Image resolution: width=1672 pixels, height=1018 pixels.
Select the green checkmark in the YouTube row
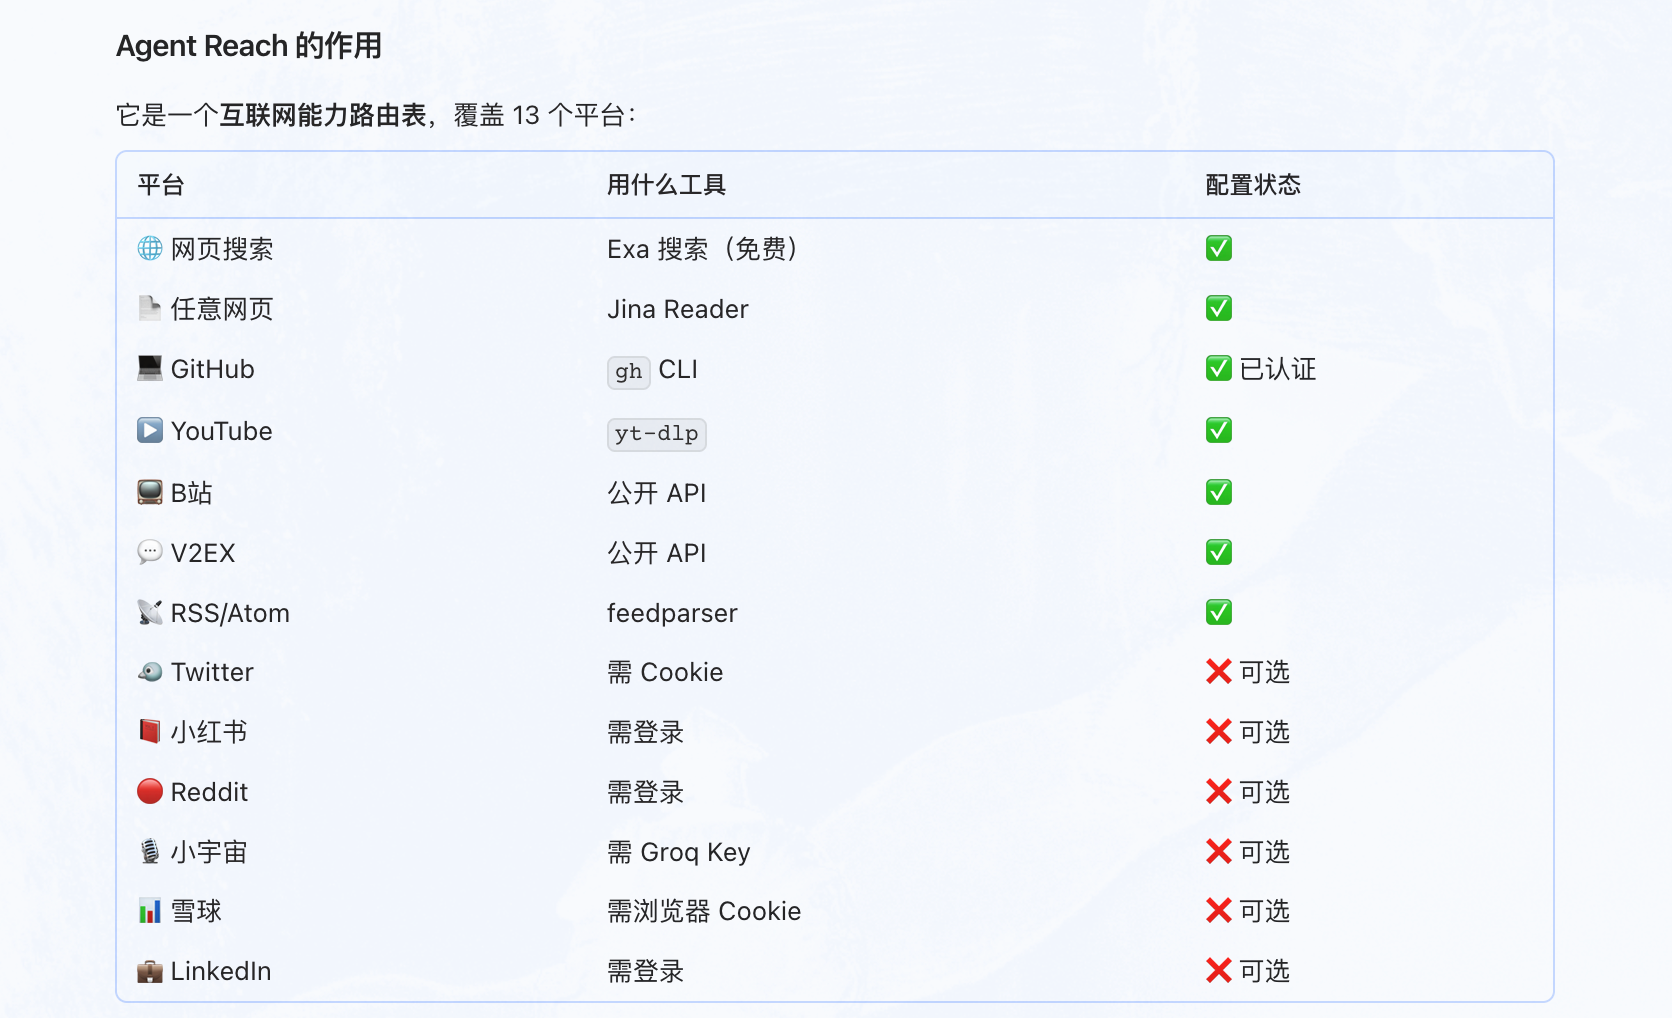point(1219,430)
